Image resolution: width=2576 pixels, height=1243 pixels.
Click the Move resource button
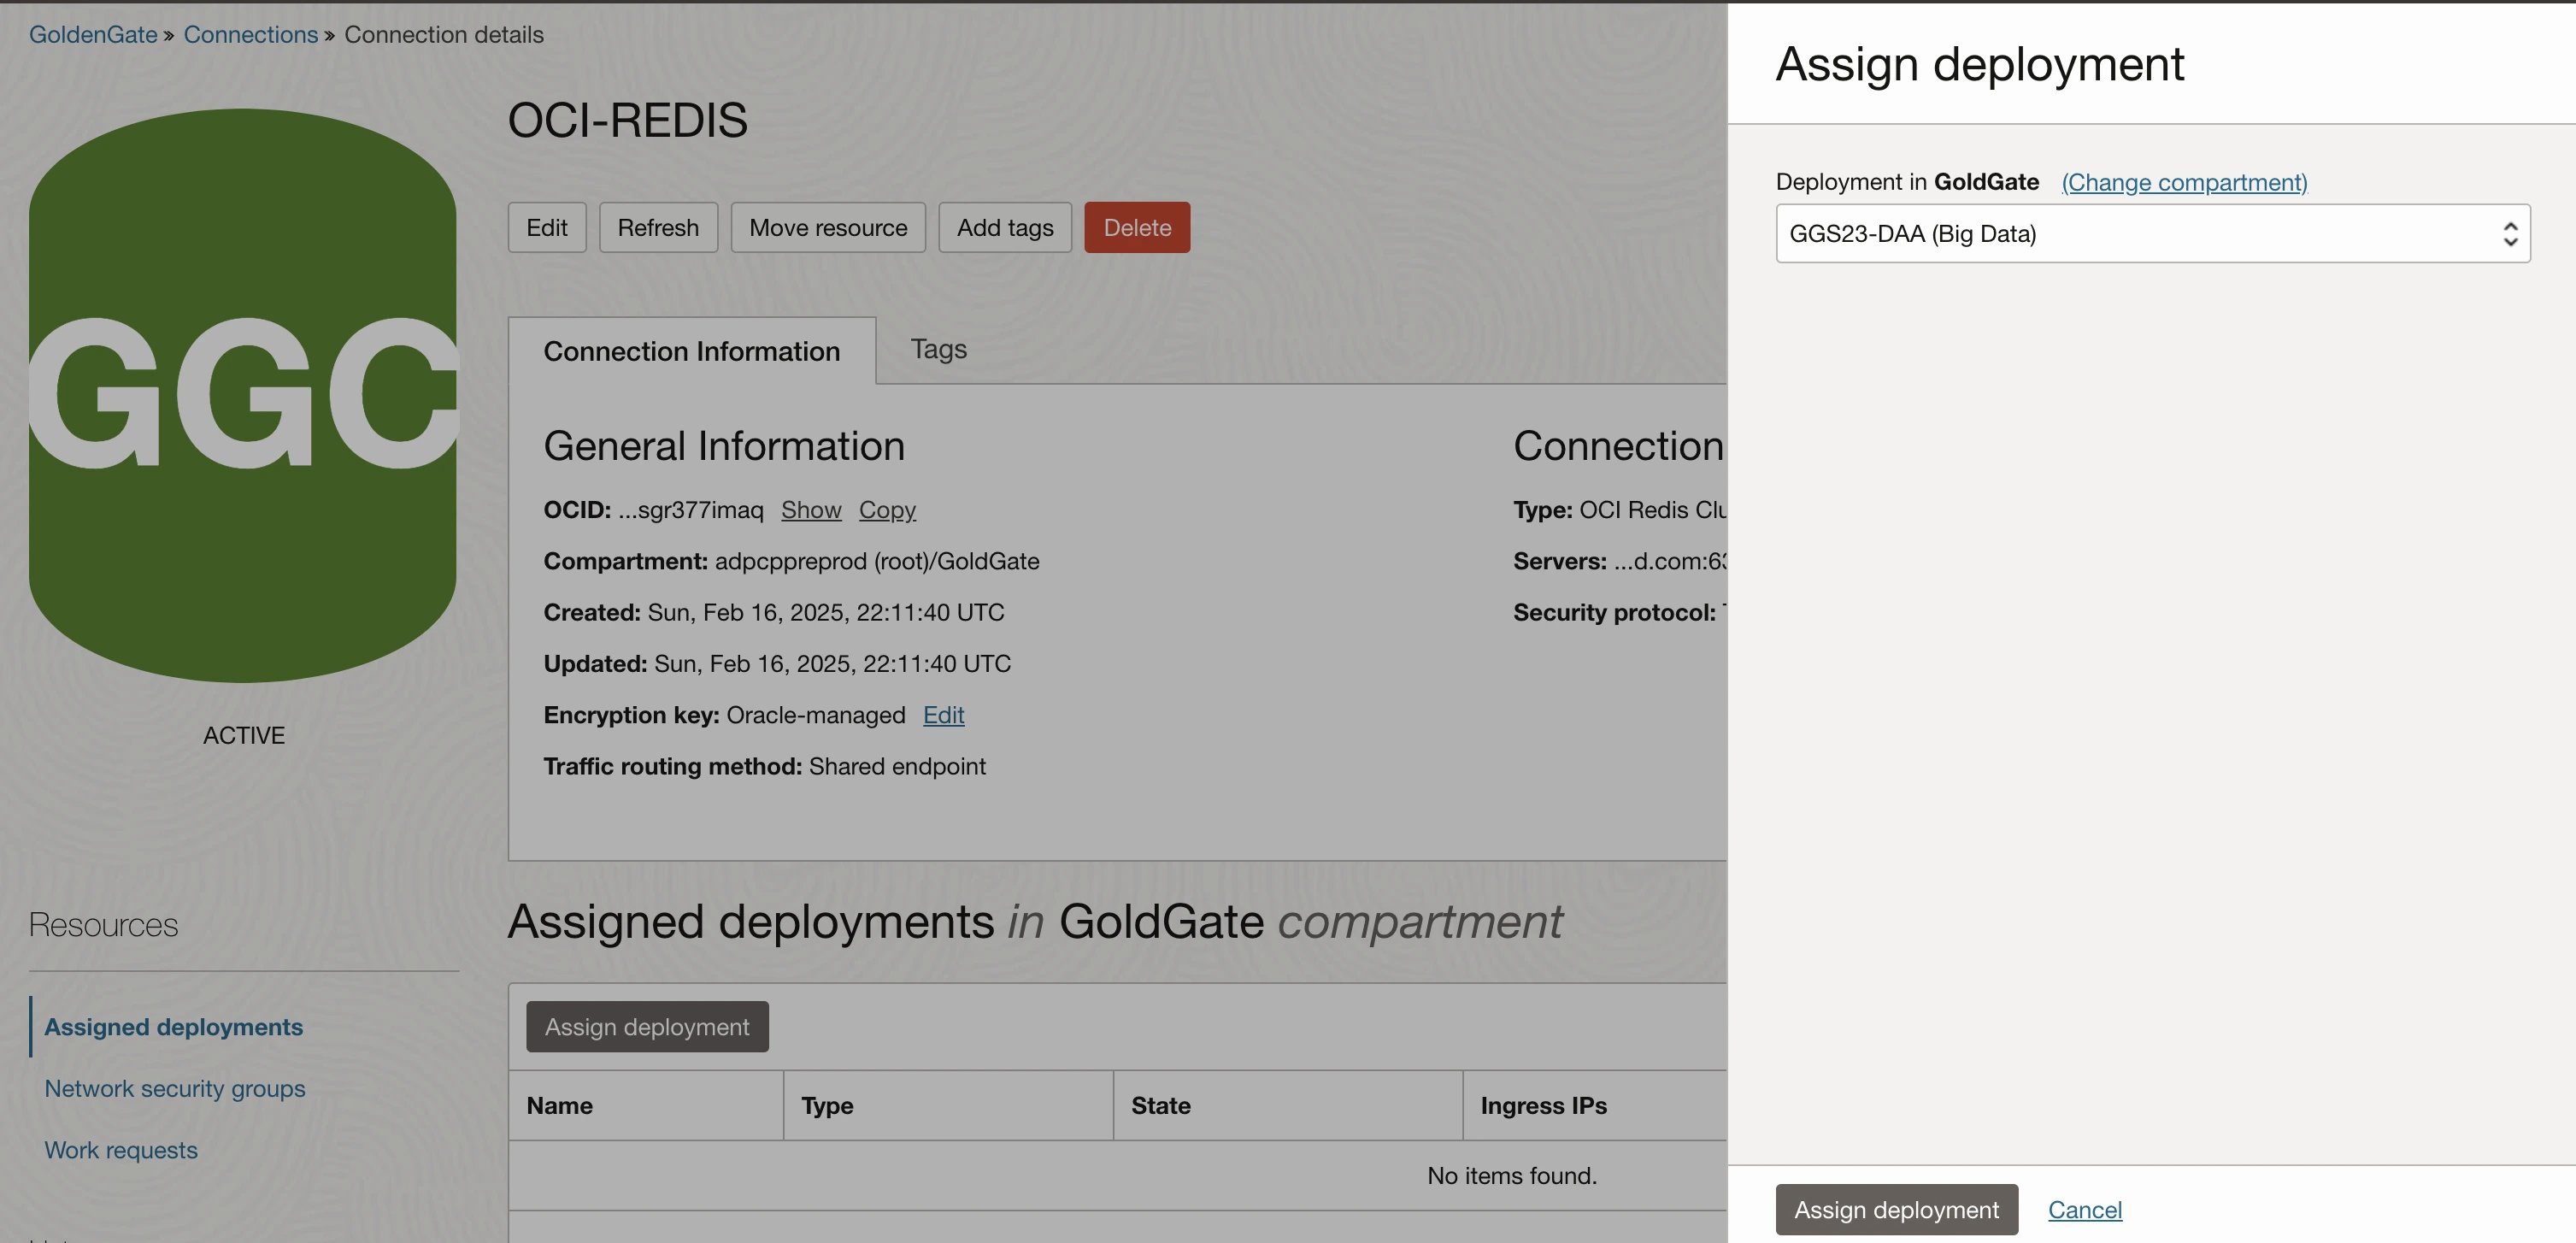coord(827,228)
